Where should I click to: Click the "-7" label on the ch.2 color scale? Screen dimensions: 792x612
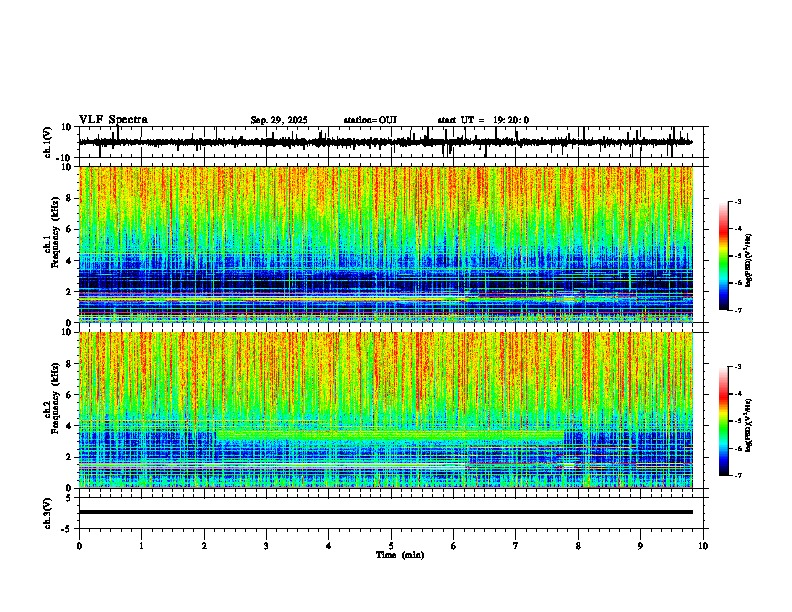point(737,475)
